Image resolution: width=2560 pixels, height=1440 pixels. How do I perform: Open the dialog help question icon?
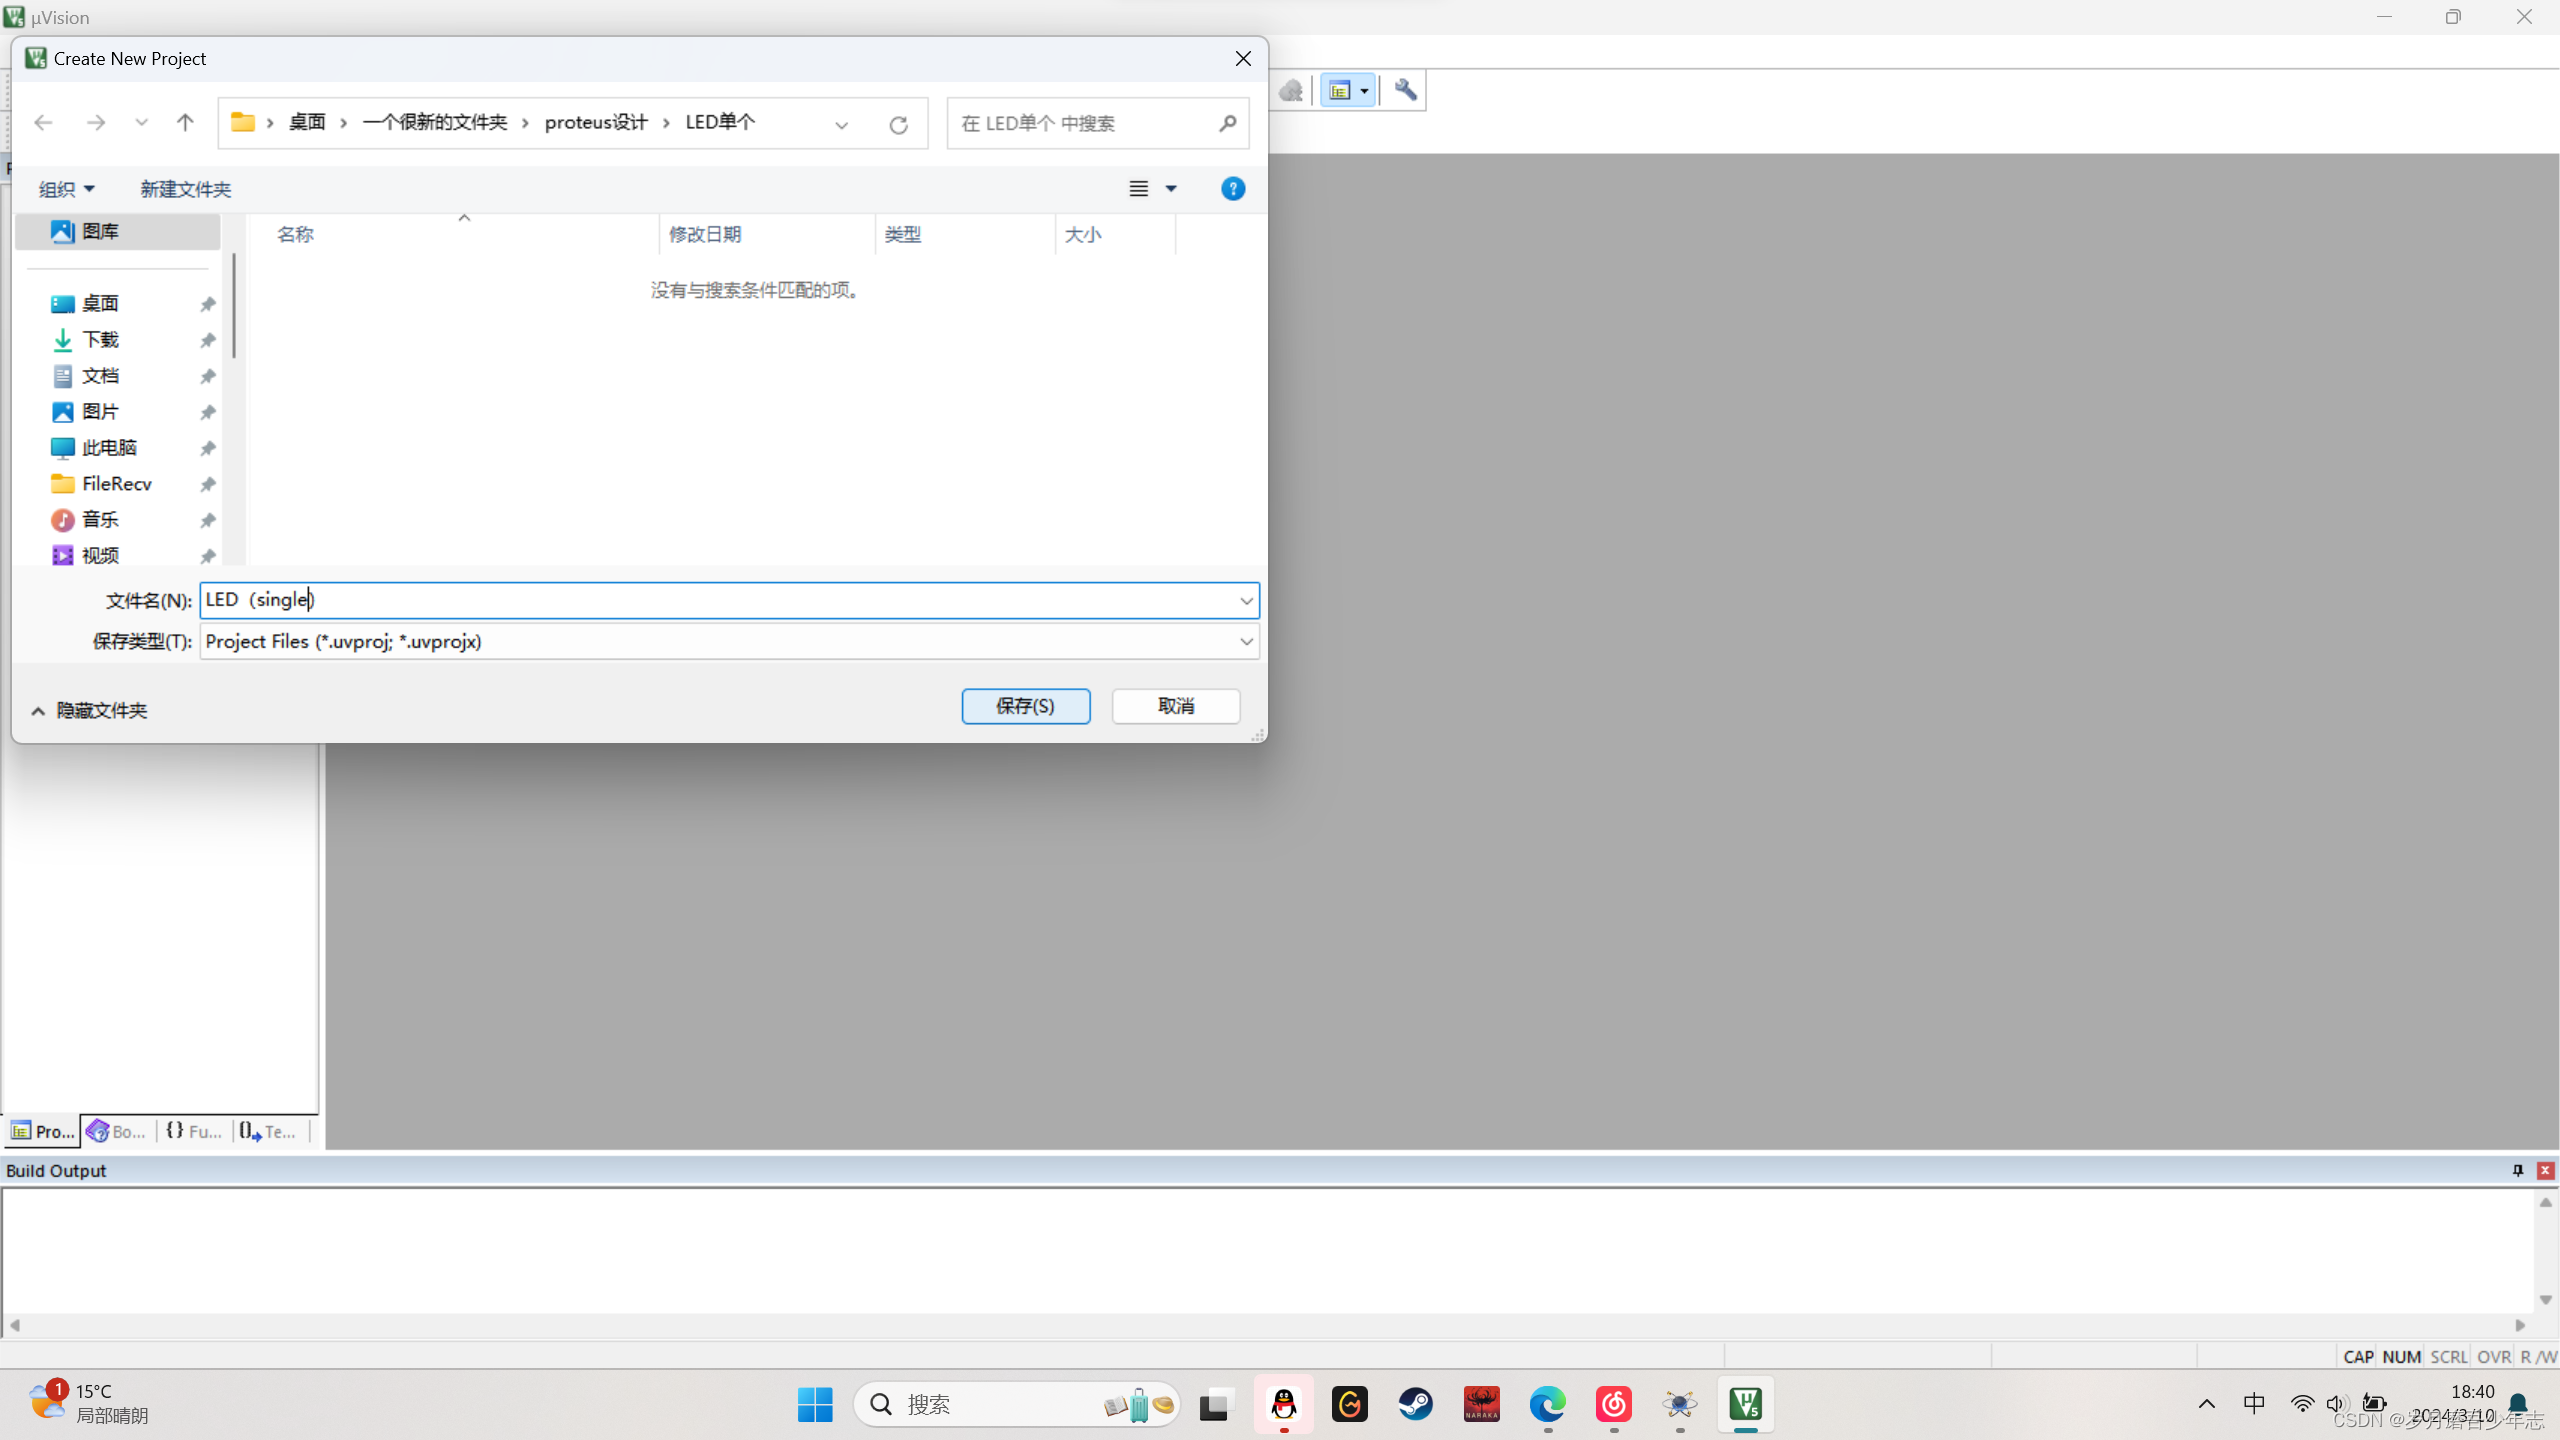coord(1232,188)
